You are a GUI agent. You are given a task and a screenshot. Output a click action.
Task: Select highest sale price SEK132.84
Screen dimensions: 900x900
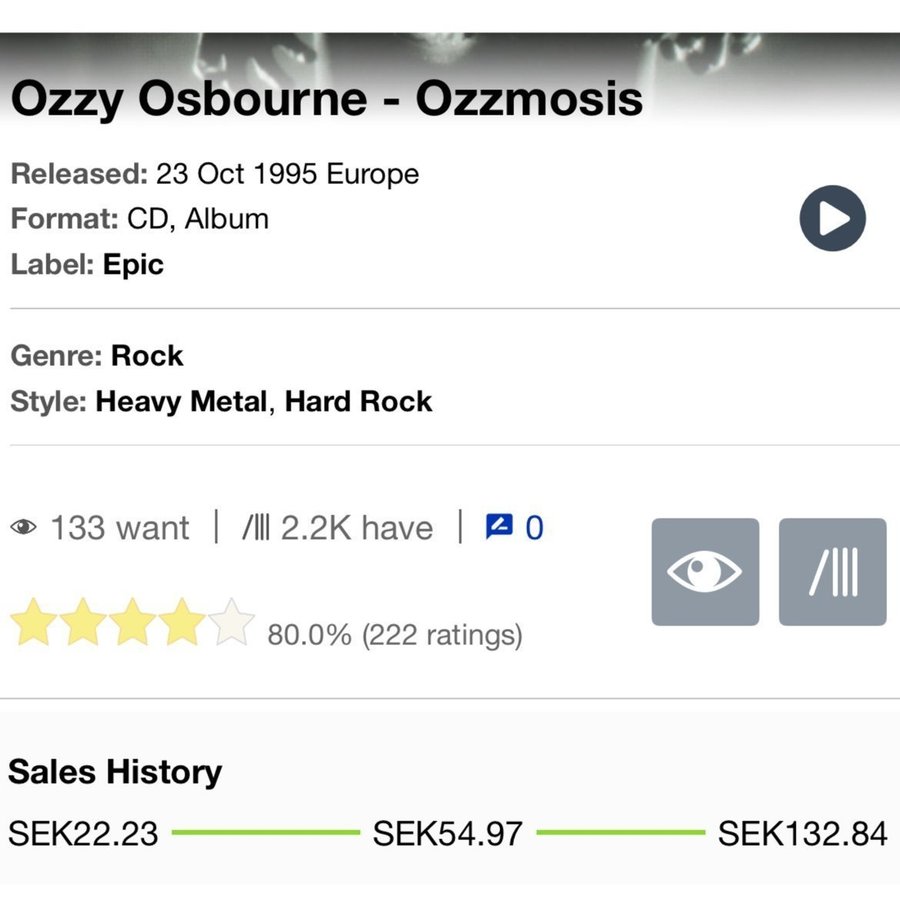(802, 833)
